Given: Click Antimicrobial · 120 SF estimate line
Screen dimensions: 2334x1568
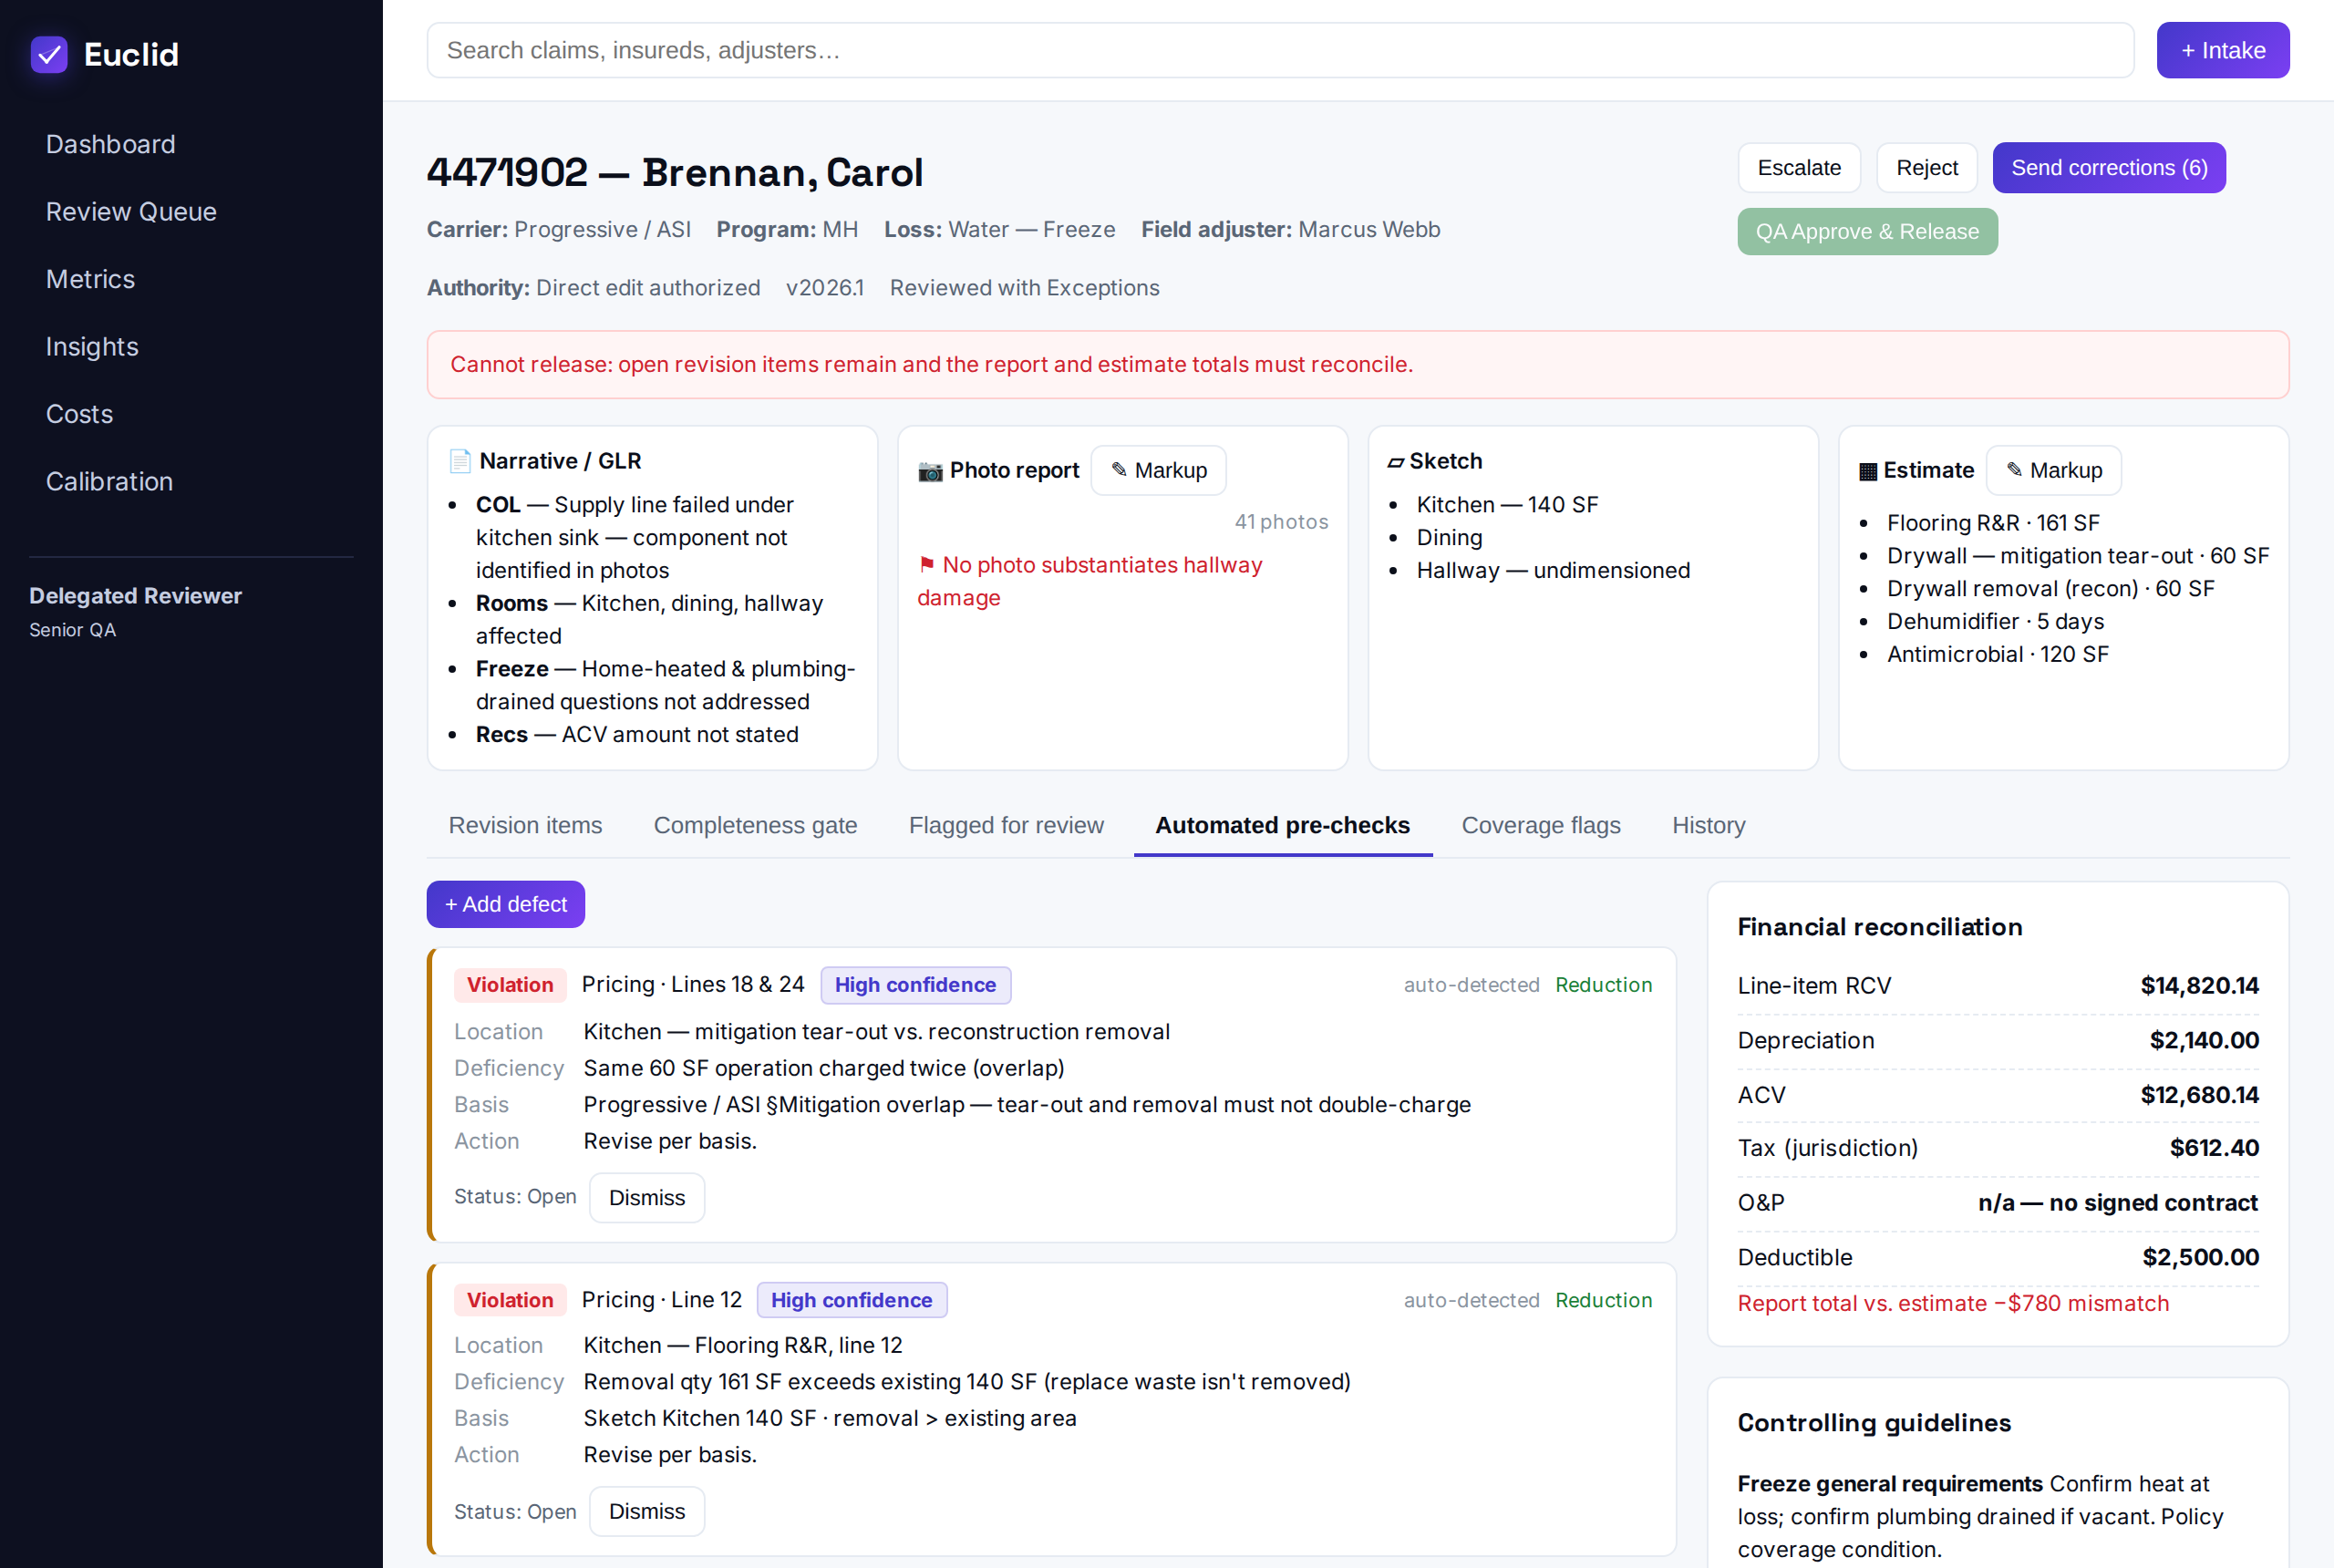Looking at the screenshot, I should click(1997, 654).
